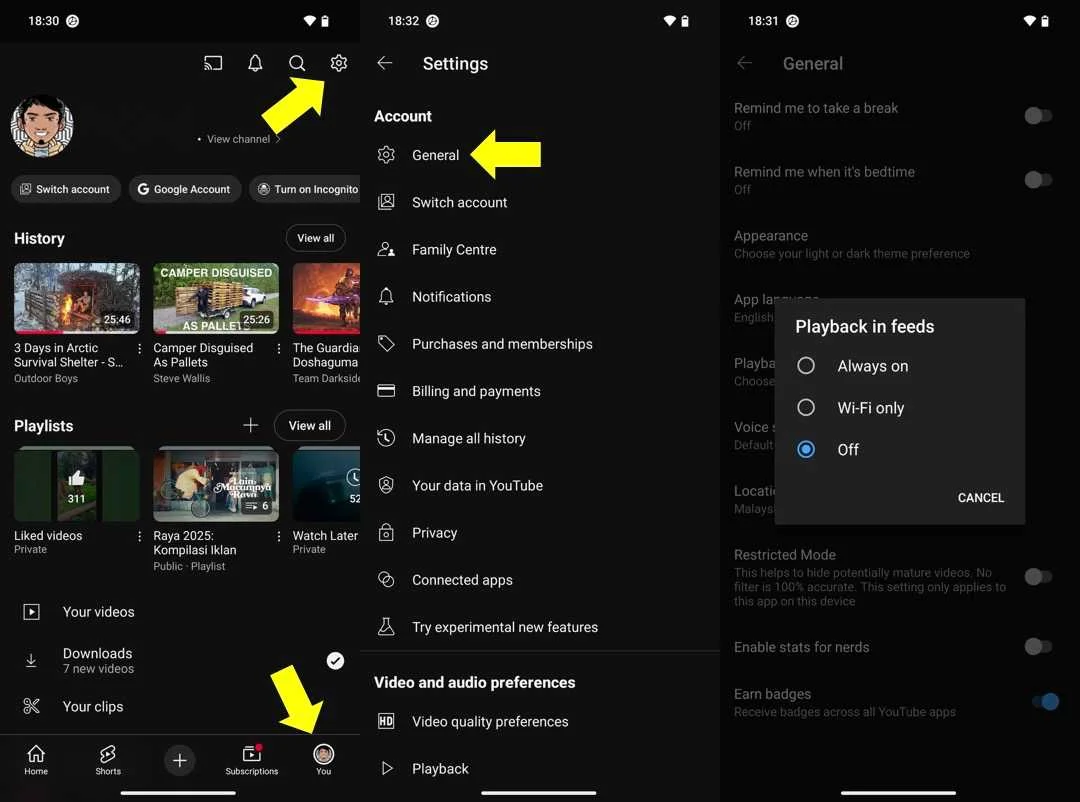Open Your data in YouTube
Viewport: 1080px width, 802px height.
tap(540, 486)
